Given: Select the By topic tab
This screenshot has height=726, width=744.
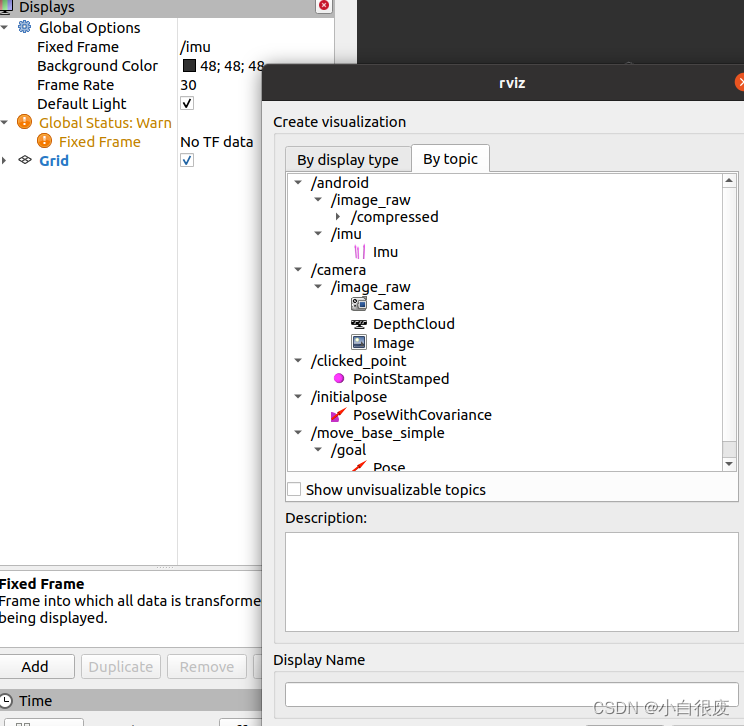Looking at the screenshot, I should [x=450, y=158].
